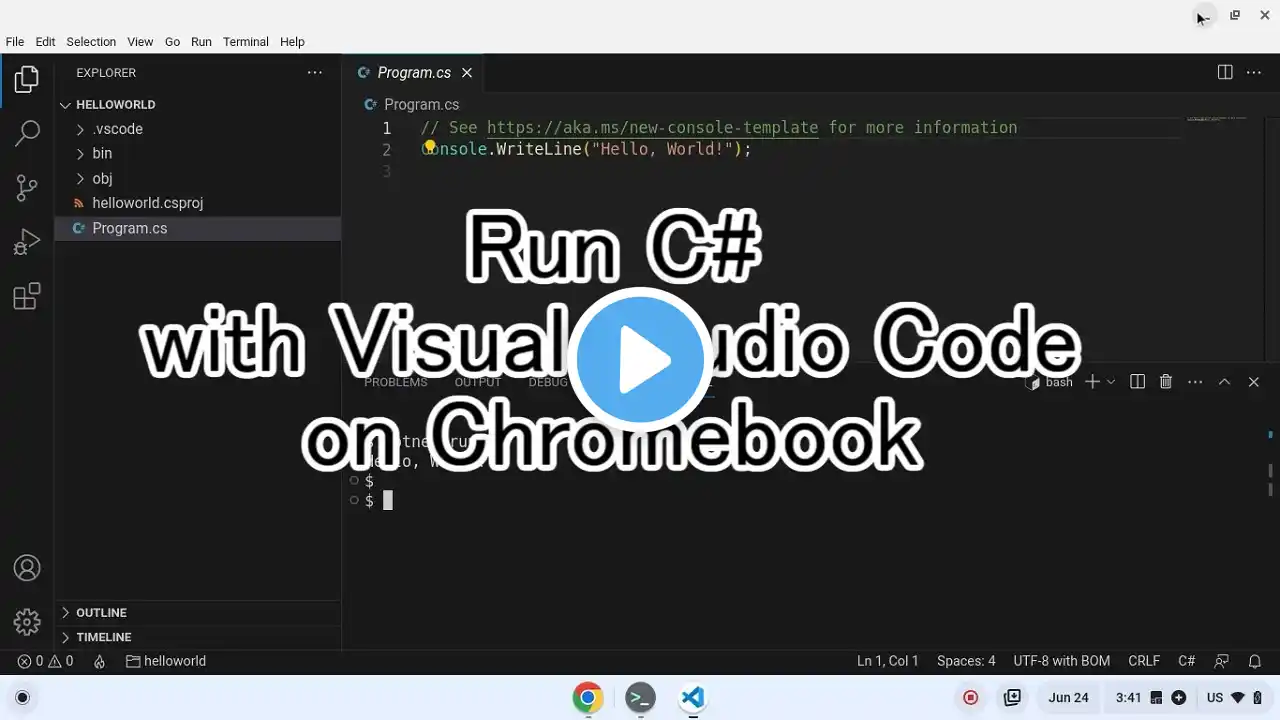Follow the aka.ms/new-console-template link
Viewport: 1280px width, 720px height.
click(652, 128)
